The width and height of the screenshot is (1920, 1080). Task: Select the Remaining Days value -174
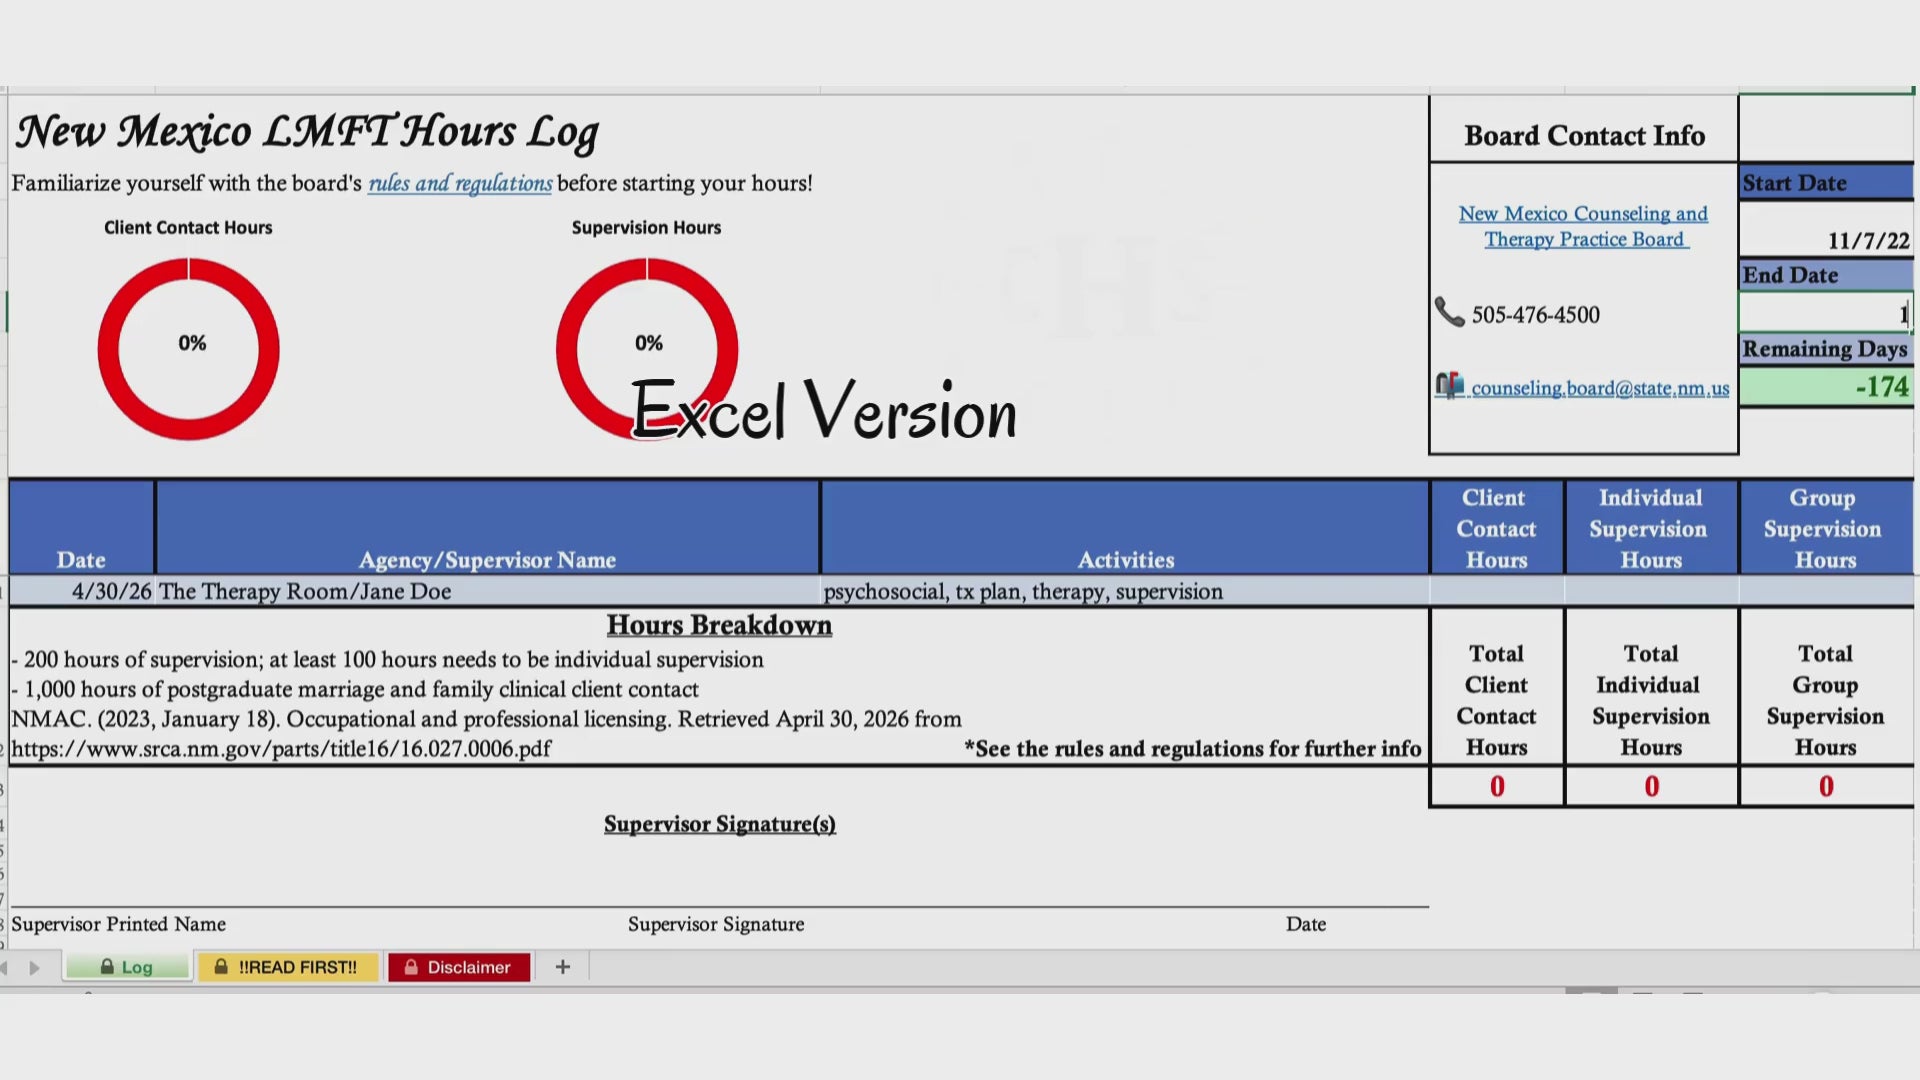pyautogui.click(x=1826, y=387)
